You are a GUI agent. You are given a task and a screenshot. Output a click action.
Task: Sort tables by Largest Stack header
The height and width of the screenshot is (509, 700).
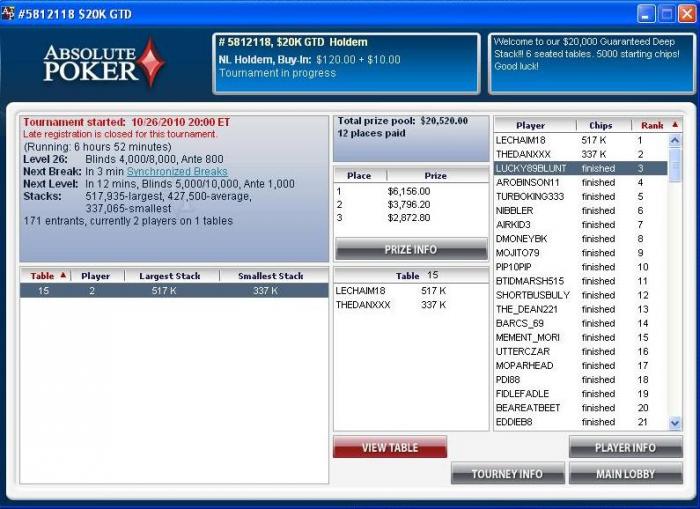click(x=171, y=276)
